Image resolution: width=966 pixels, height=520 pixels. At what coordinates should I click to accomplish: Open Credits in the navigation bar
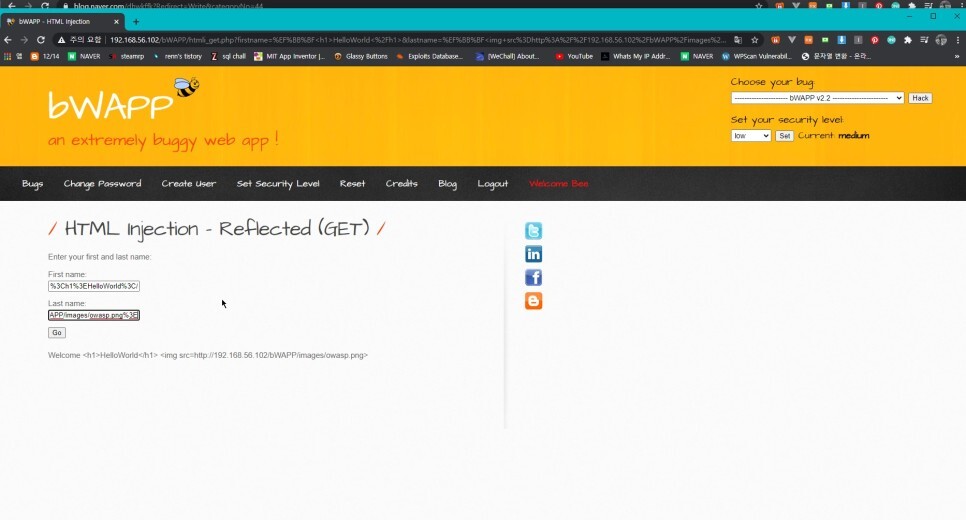coord(402,184)
